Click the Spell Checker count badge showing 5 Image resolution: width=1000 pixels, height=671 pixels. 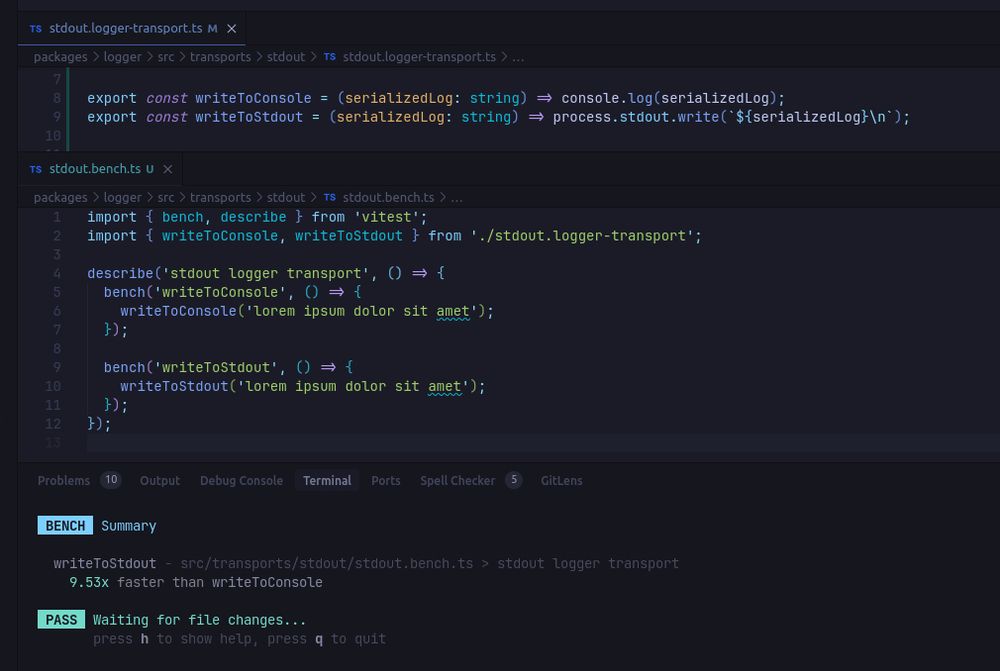(514, 480)
